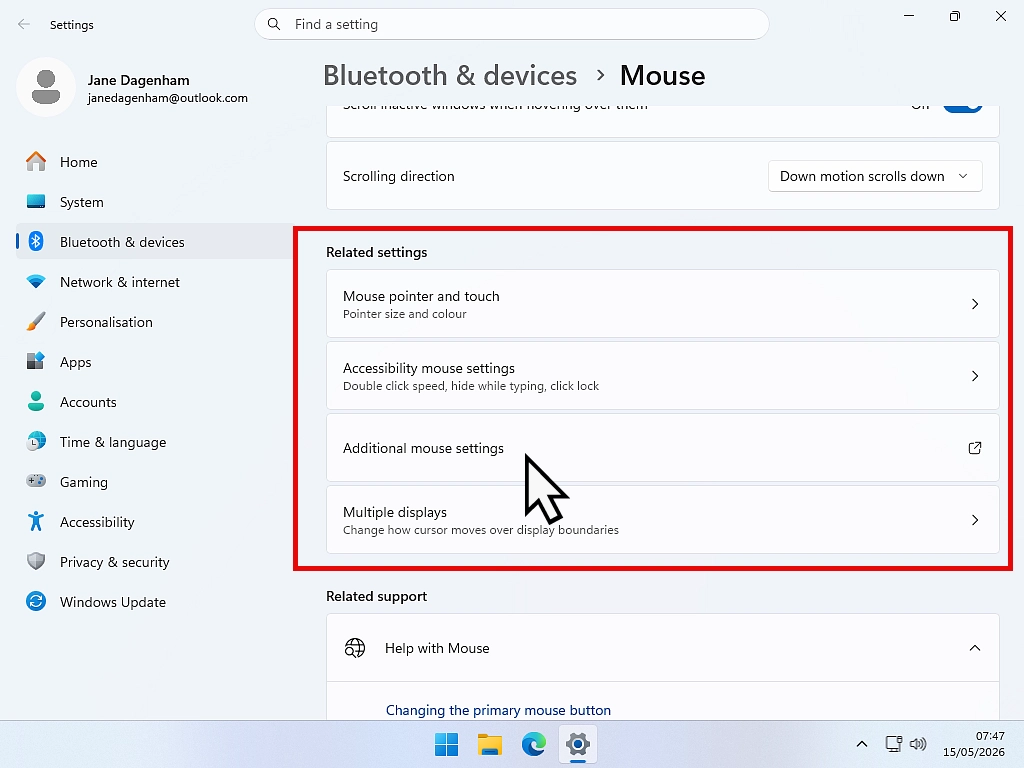The image size is (1024, 768).
Task: Open Personalisation settings
Action: [x=154, y=322]
